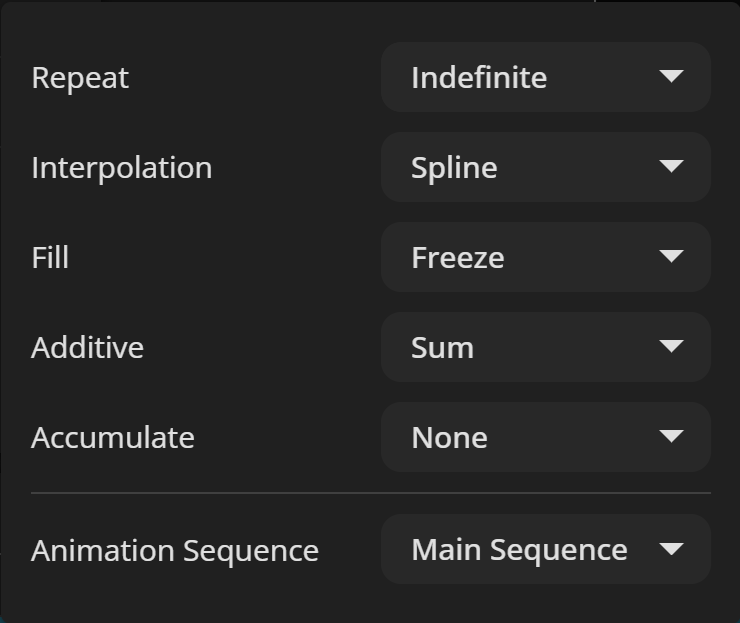This screenshot has height=623, width=740.
Task: Open the Repeat dropdown set to Indefinite
Action: [545, 77]
